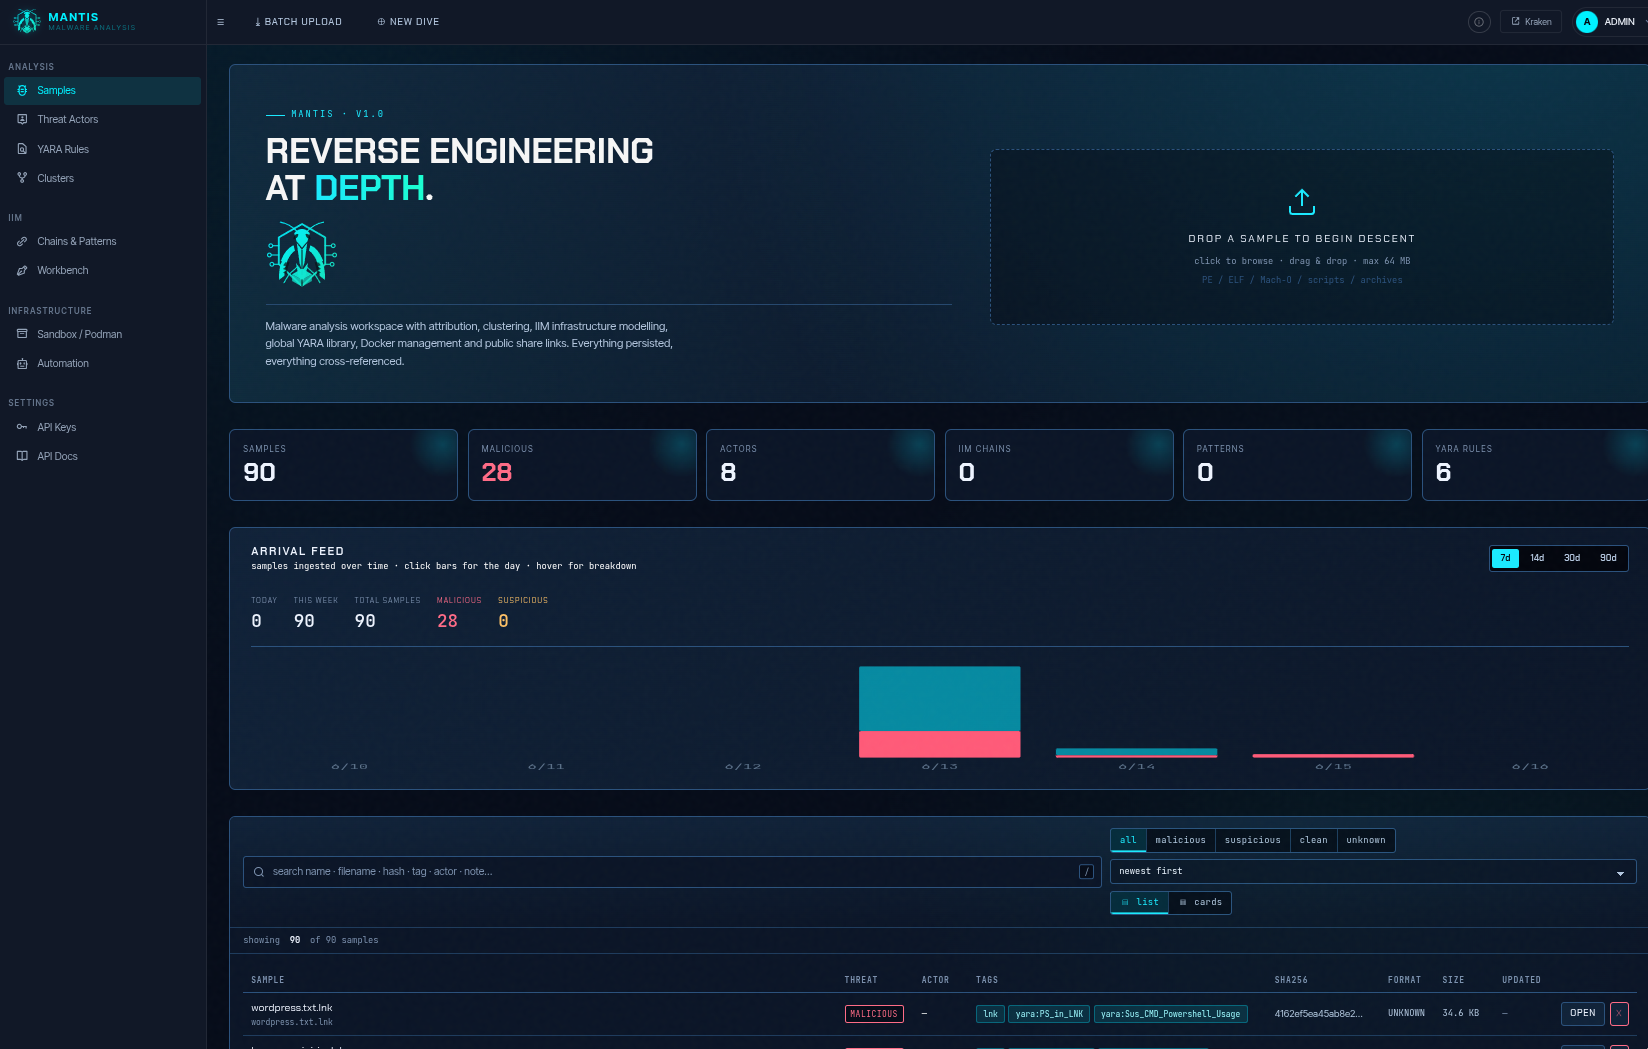Select the 30d time range

pyautogui.click(x=1572, y=558)
